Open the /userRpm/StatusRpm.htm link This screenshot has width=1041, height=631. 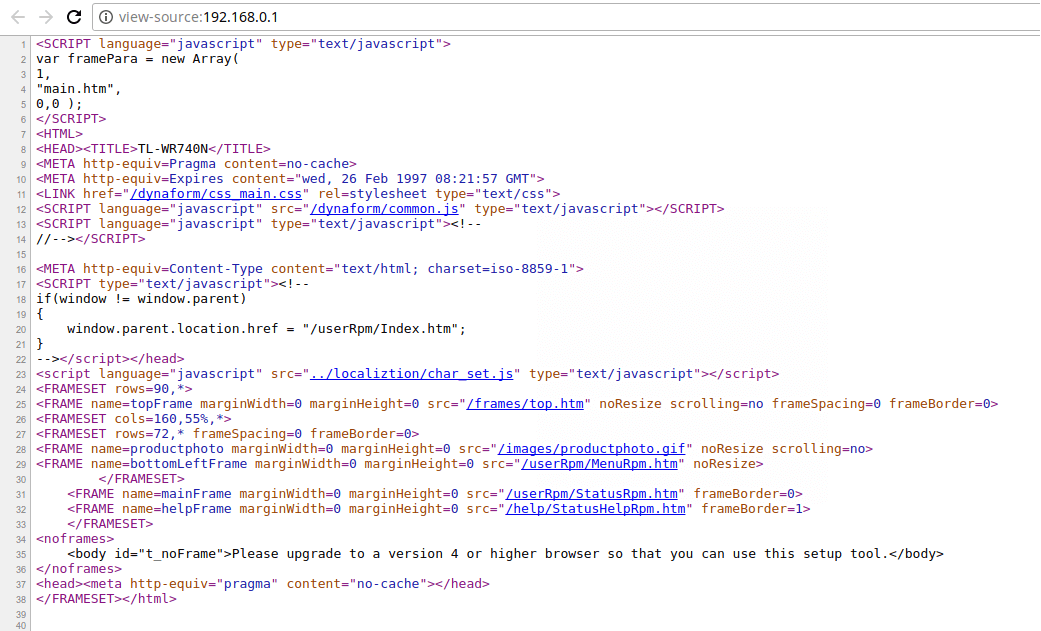point(591,494)
